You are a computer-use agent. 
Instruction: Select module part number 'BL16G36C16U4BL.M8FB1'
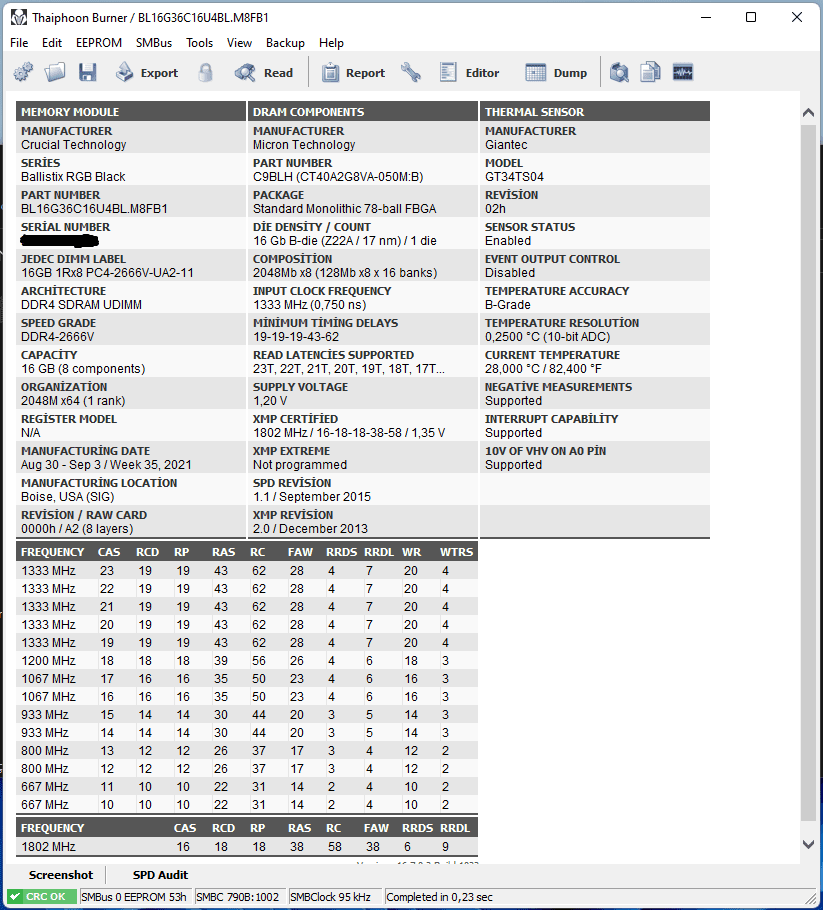(94, 209)
